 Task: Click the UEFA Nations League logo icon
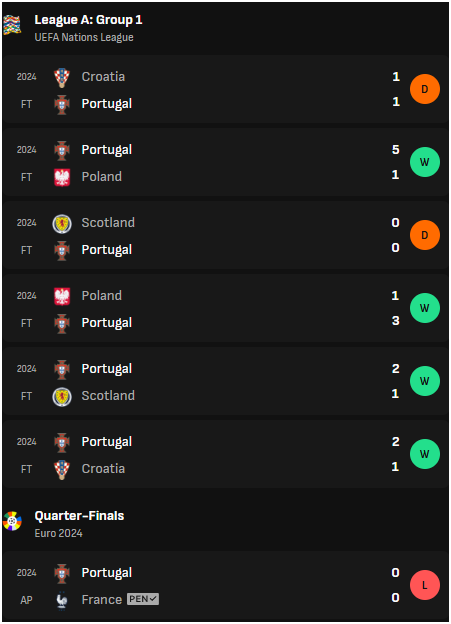(12, 25)
